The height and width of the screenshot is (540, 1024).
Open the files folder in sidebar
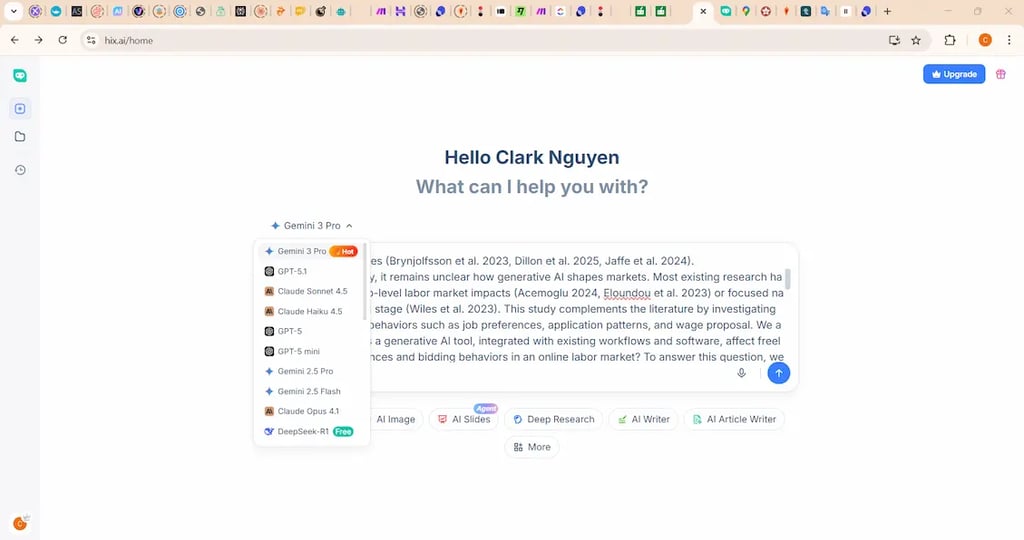coord(20,136)
